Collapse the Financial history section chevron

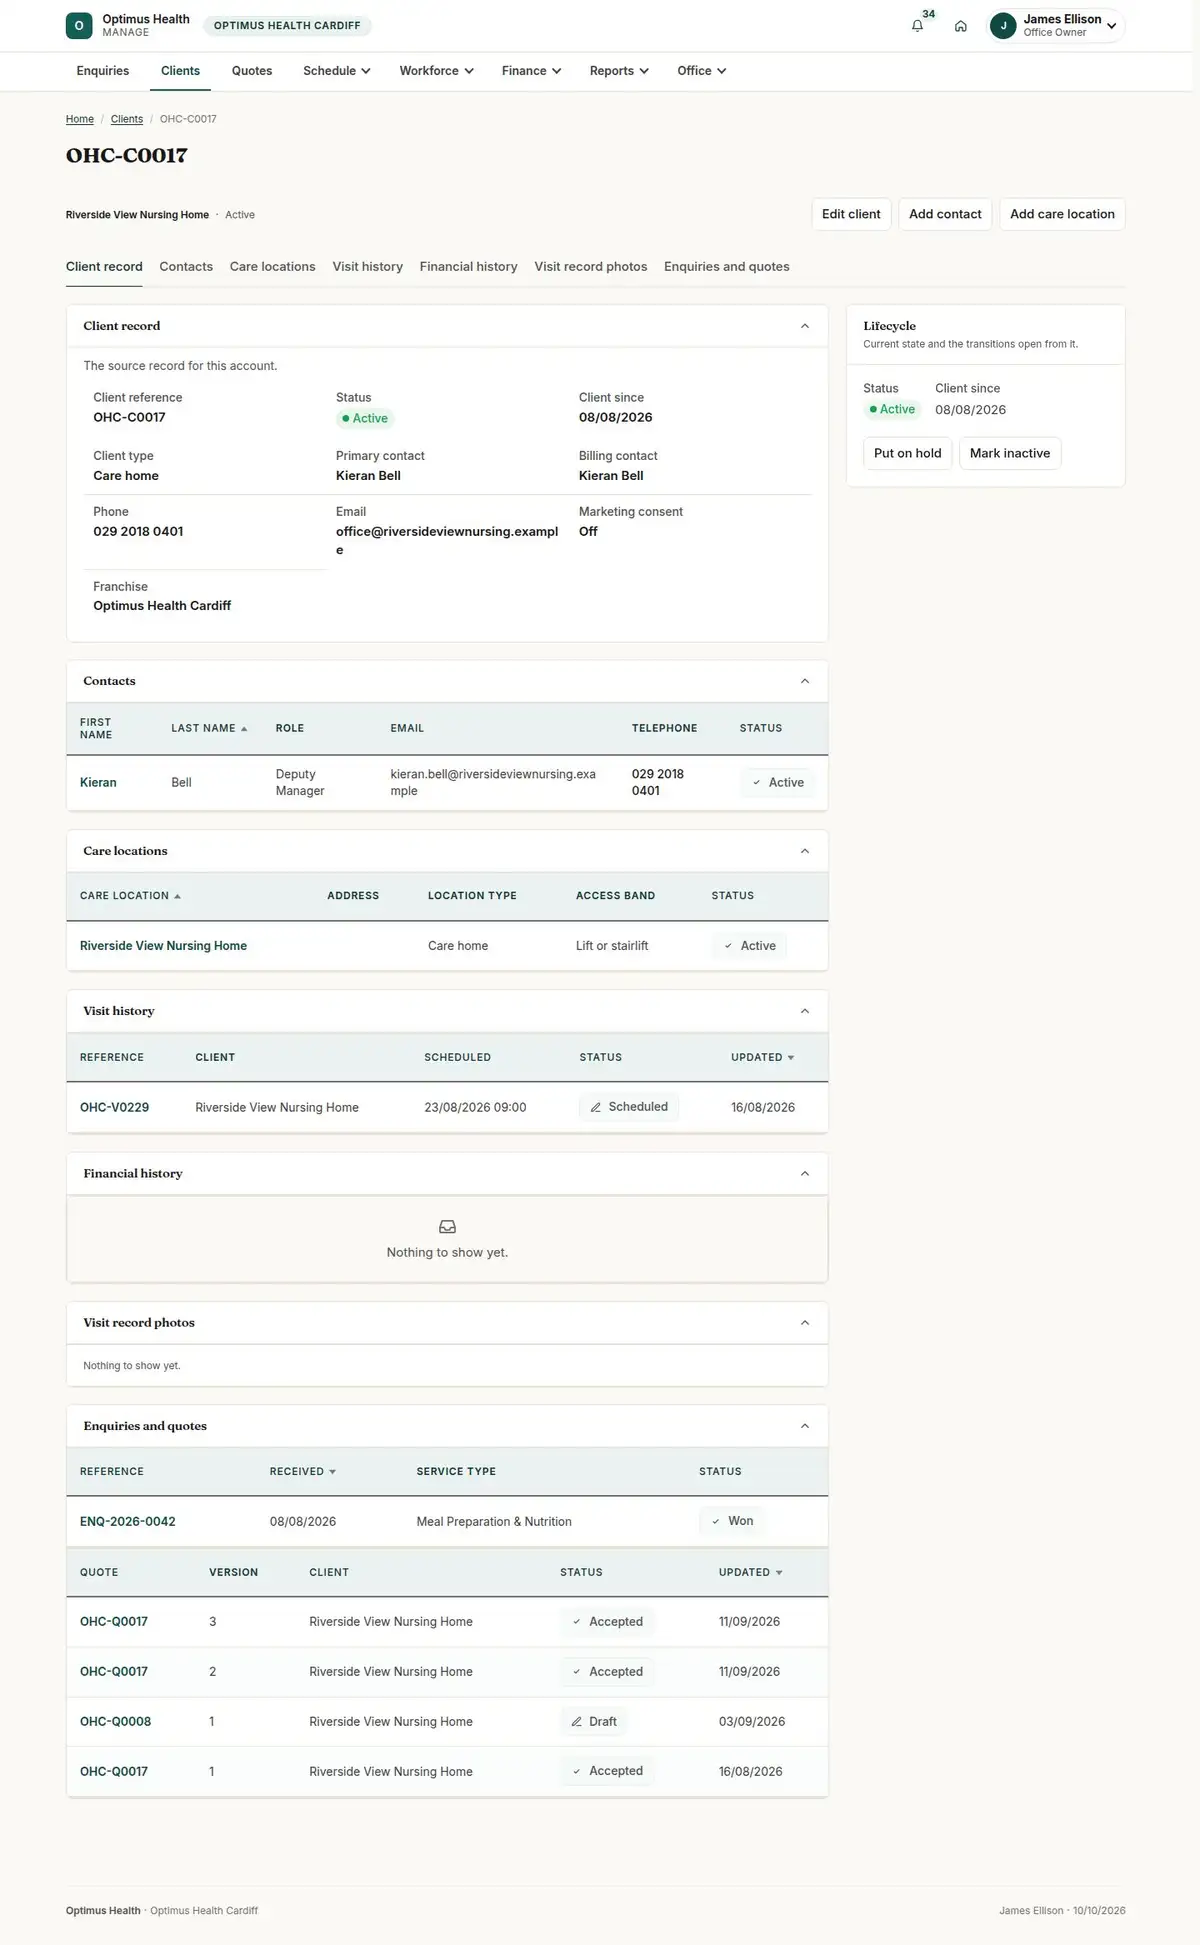(x=805, y=1173)
